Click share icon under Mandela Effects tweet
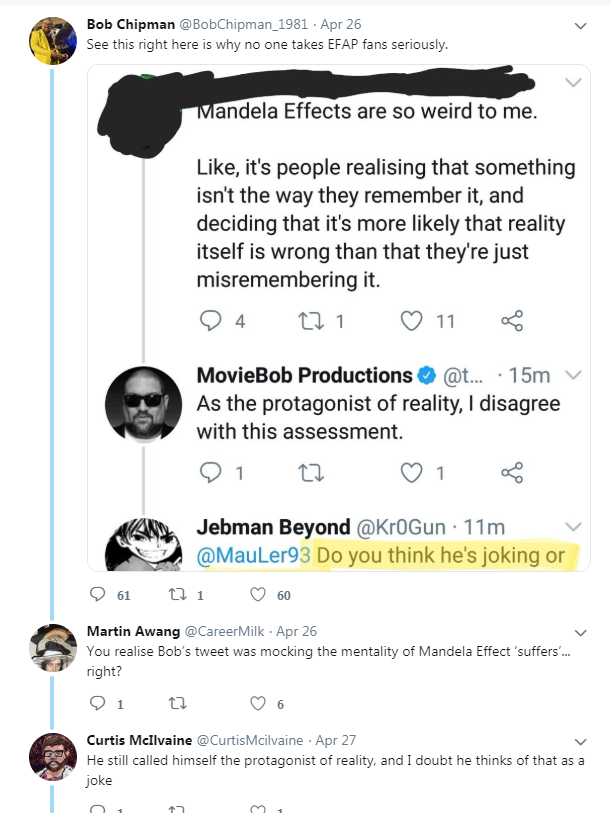 pyautogui.click(x=512, y=321)
